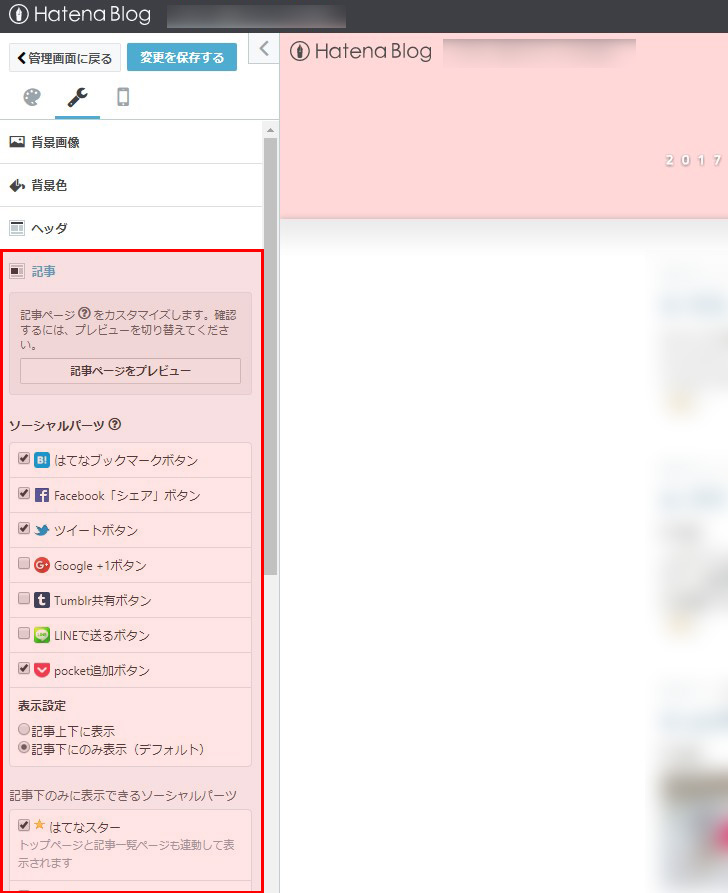Select 記事上下に表示 radio option

pyautogui.click(x=24, y=730)
